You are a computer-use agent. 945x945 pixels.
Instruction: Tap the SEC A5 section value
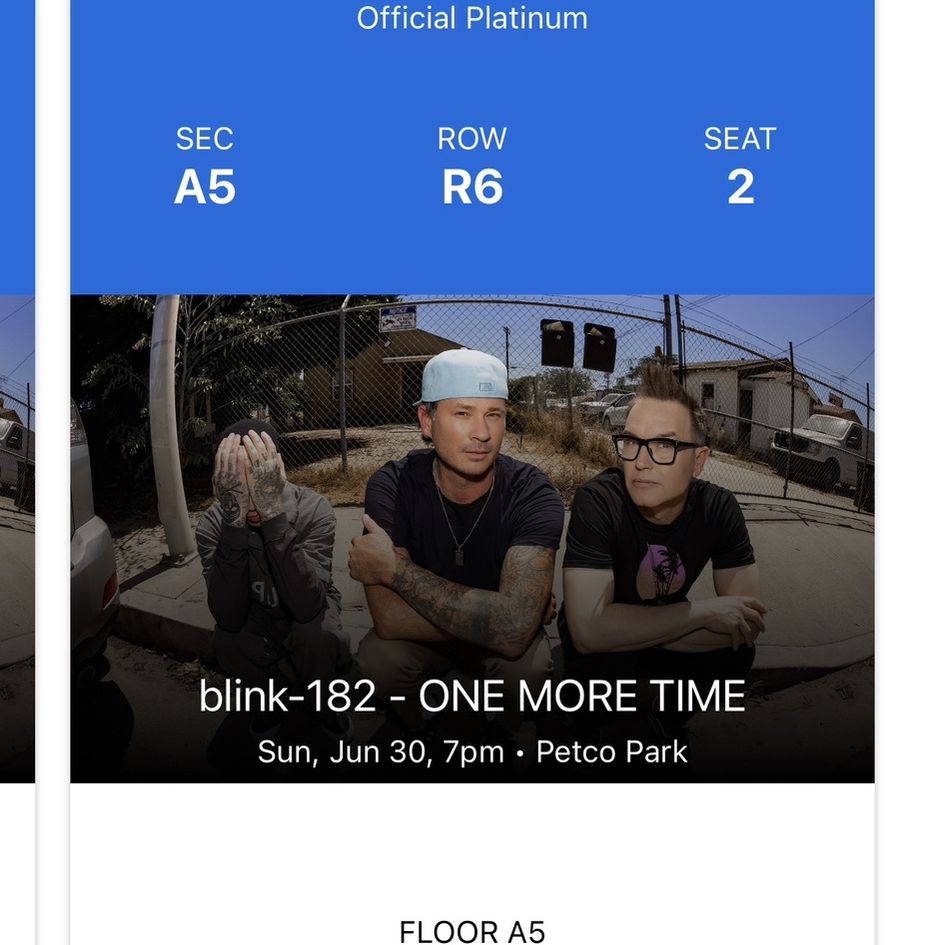coord(205,187)
